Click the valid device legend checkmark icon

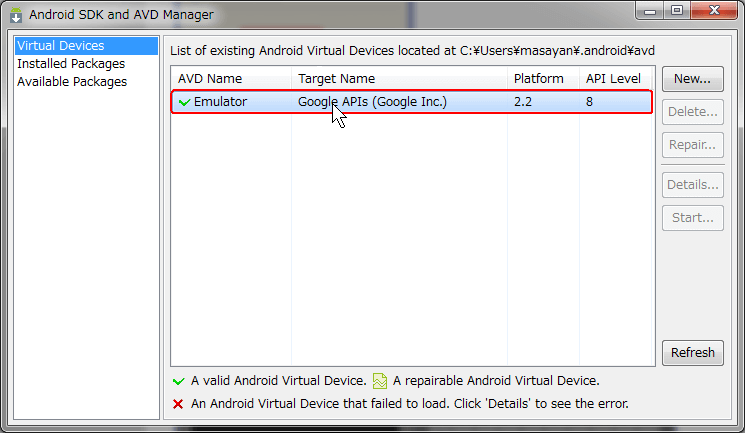pos(179,381)
